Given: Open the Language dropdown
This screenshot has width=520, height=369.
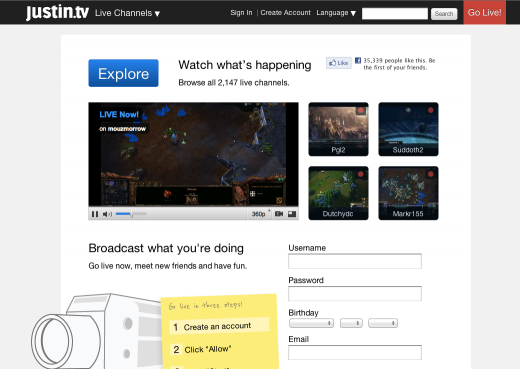Looking at the screenshot, I should click(336, 13).
